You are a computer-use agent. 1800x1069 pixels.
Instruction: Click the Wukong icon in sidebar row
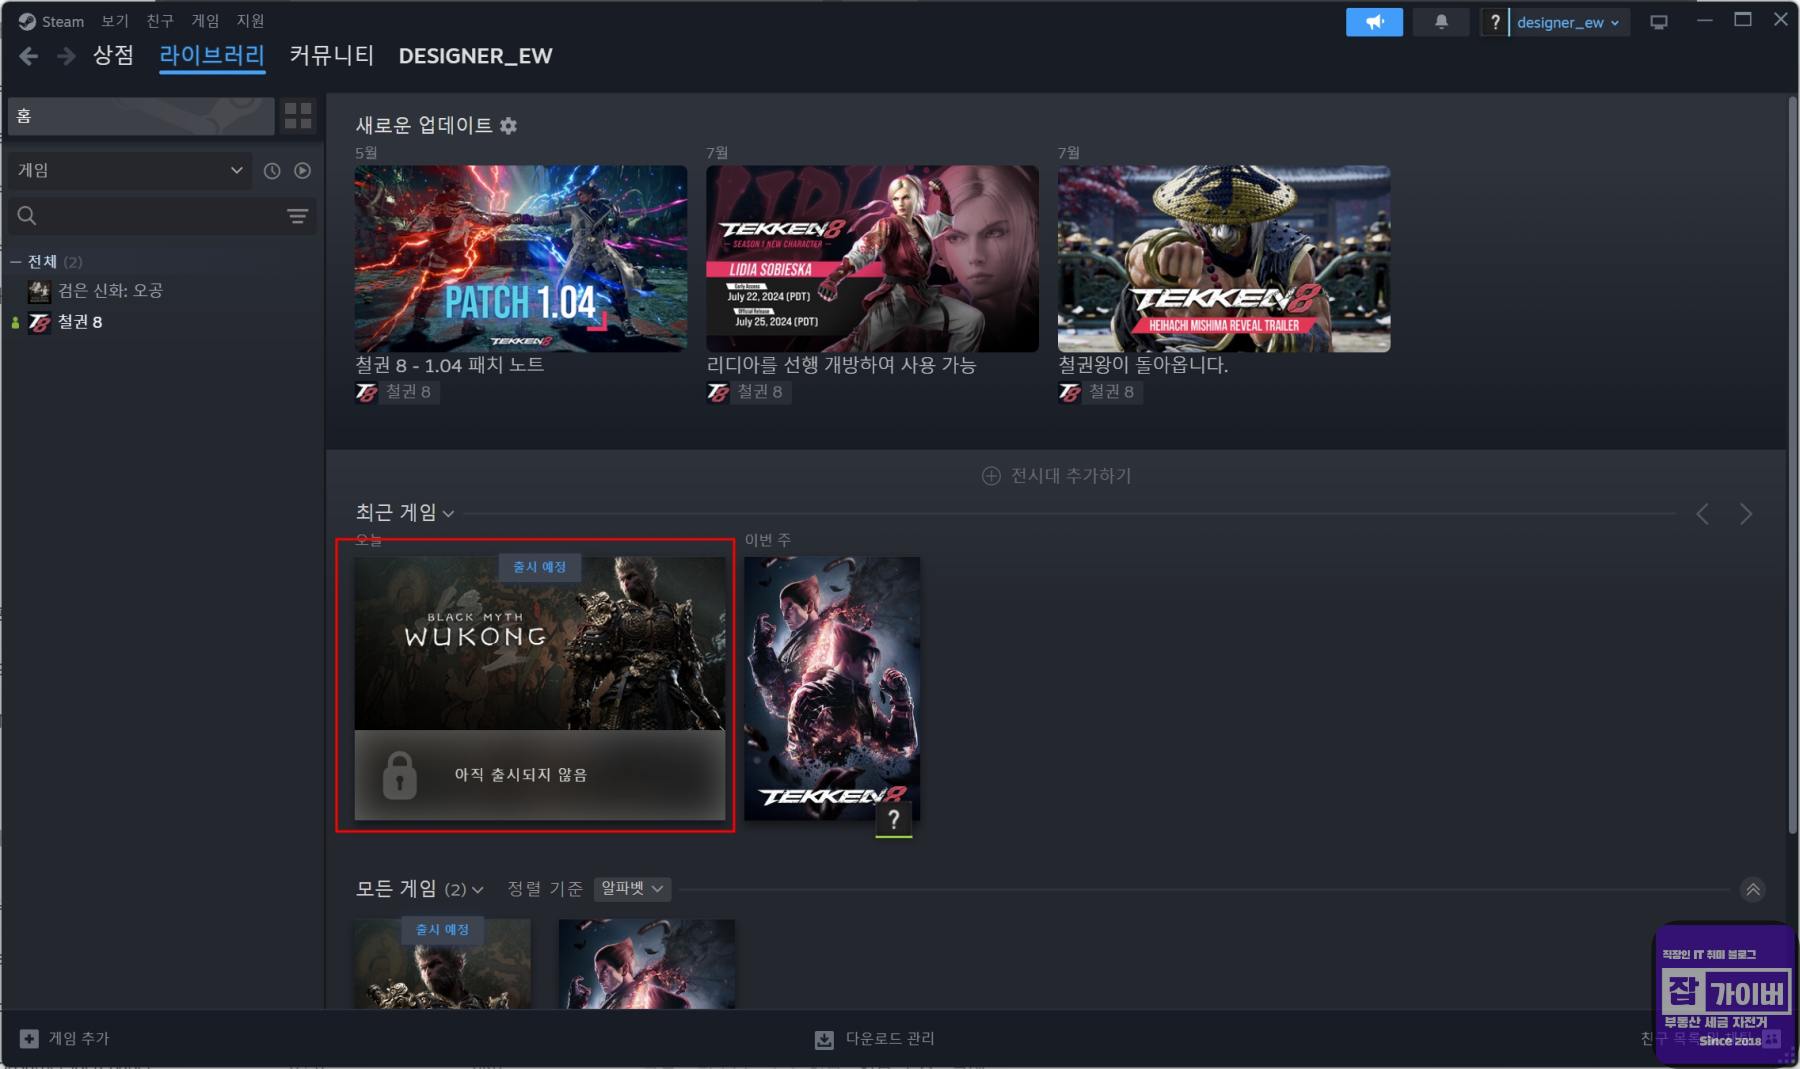point(39,291)
